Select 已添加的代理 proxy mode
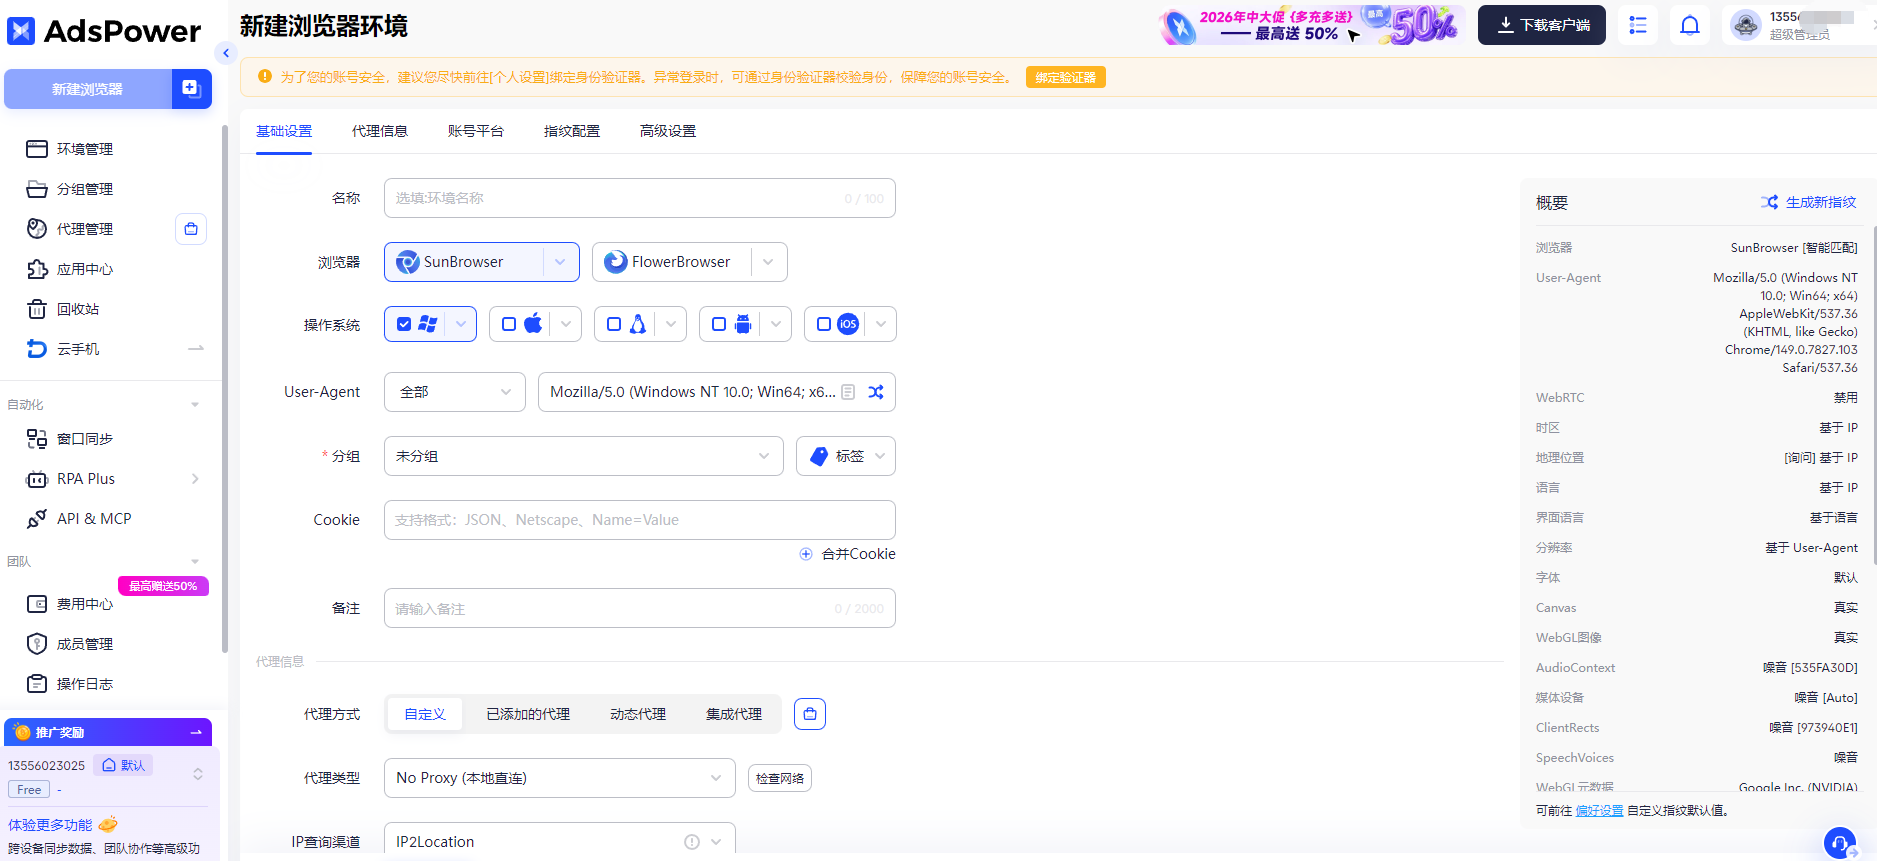The height and width of the screenshot is (861, 1877). [x=528, y=714]
